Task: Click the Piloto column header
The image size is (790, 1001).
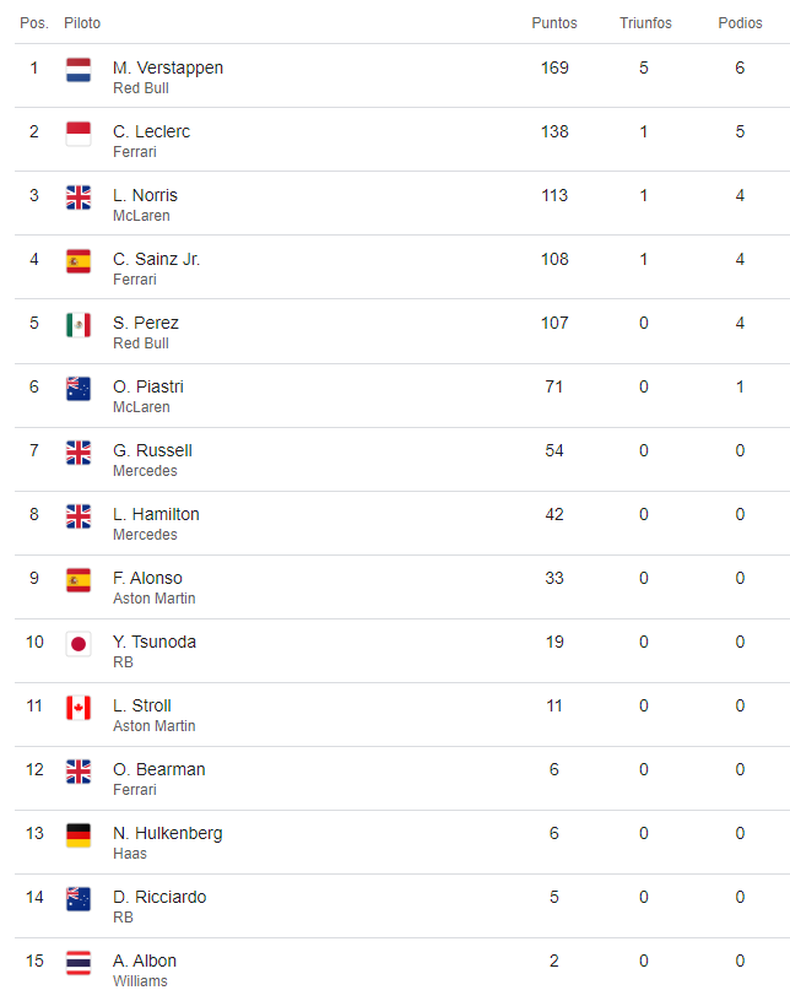Action: coord(82,23)
